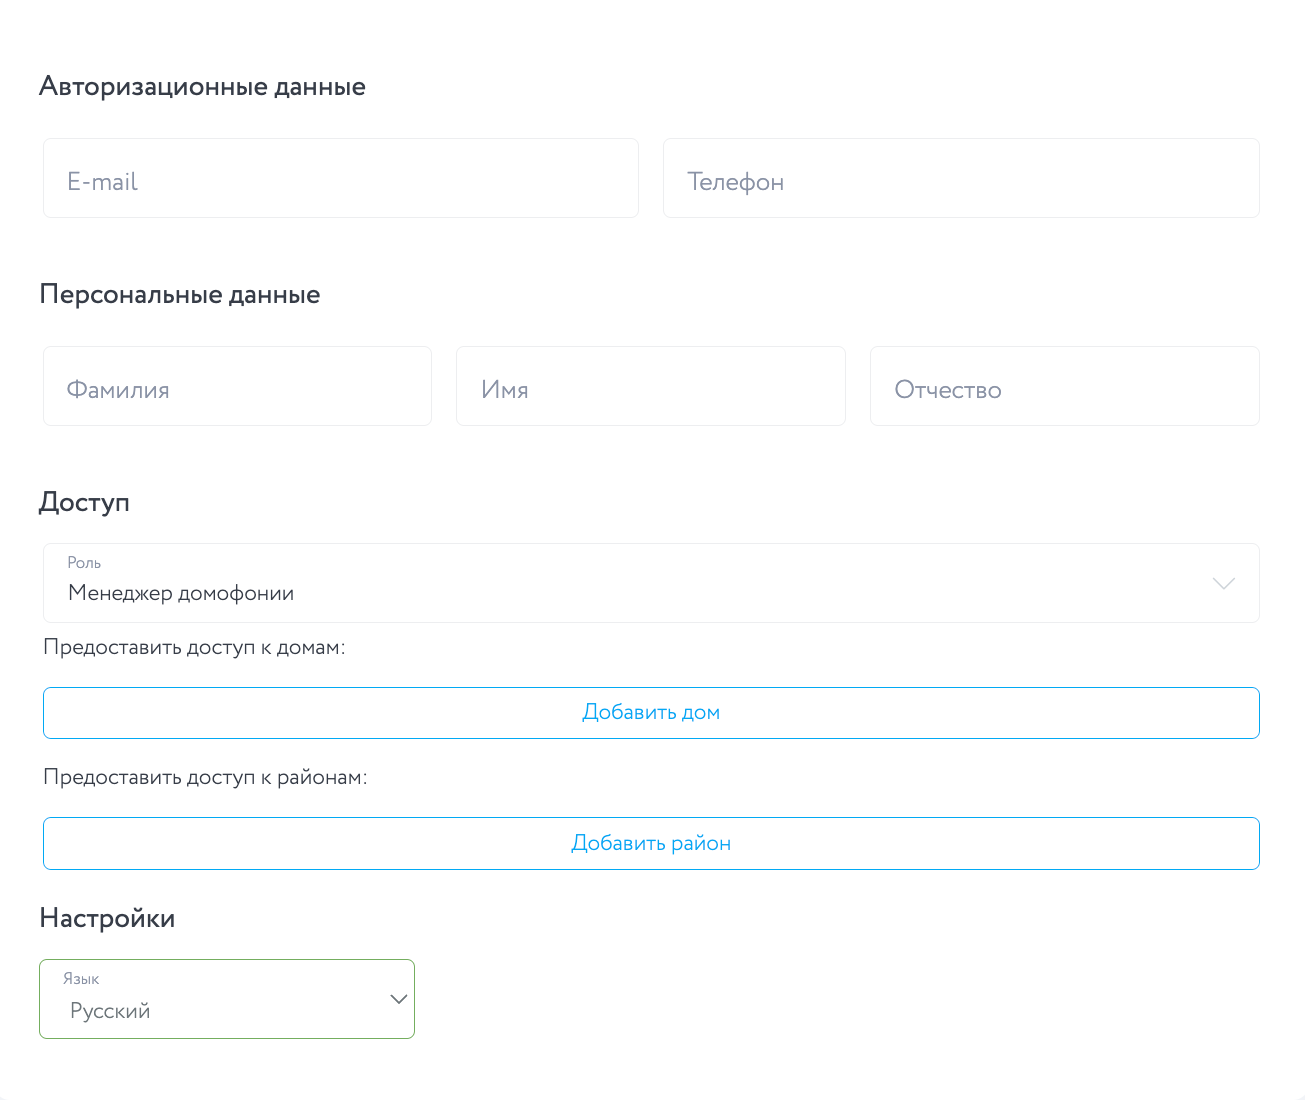Click the small Роль label text
The height and width of the screenshot is (1100, 1305).
click(x=84, y=563)
